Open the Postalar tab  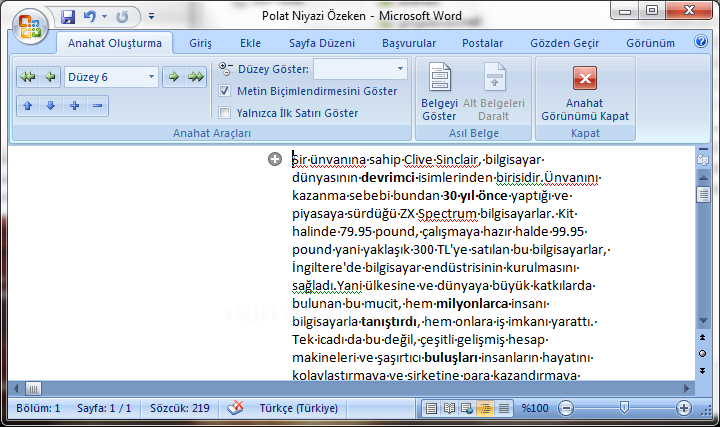(483, 43)
